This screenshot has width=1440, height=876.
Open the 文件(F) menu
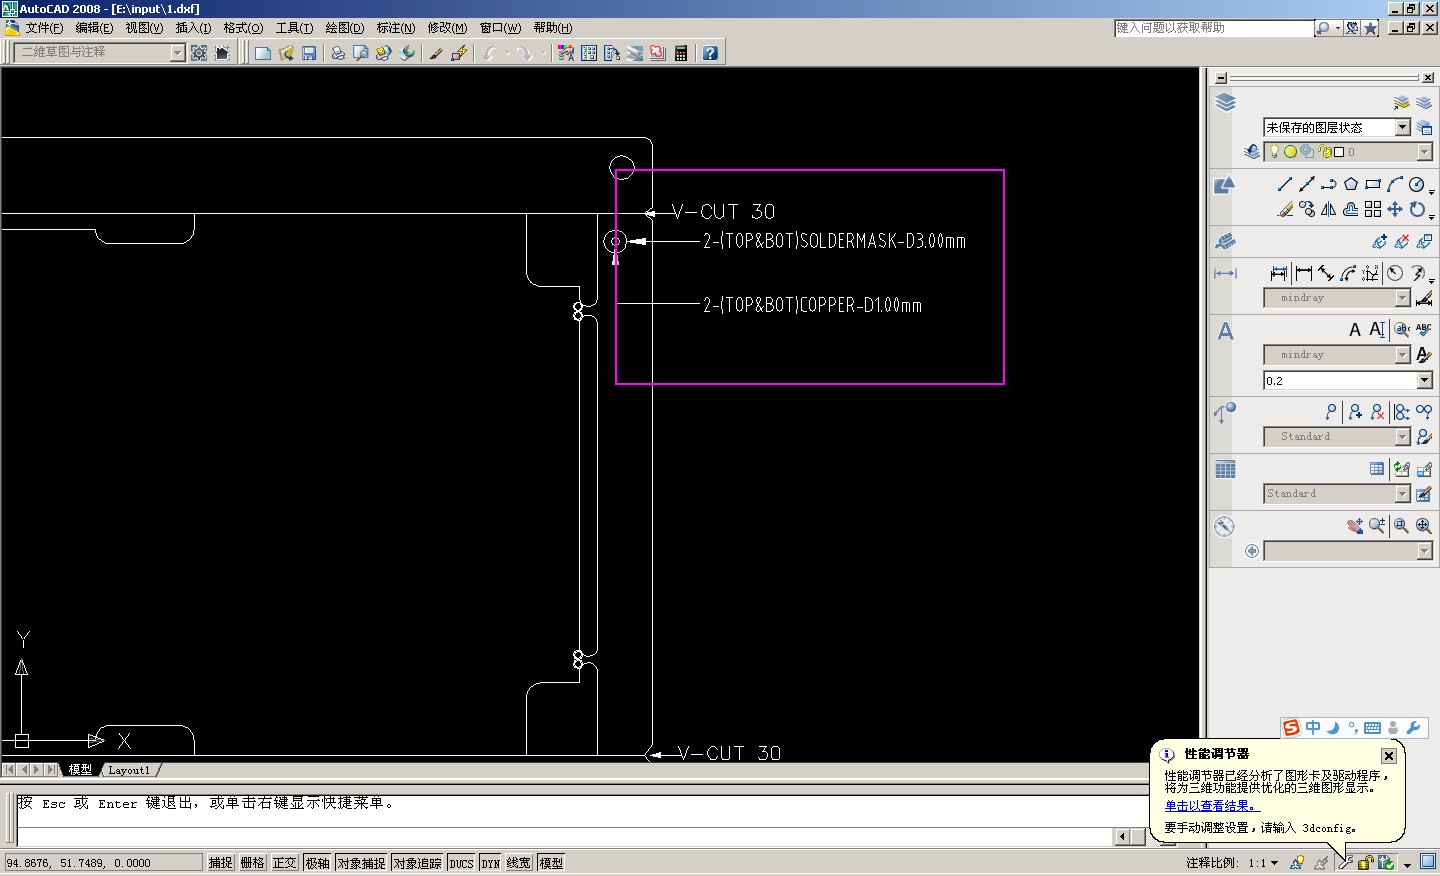tap(44, 28)
